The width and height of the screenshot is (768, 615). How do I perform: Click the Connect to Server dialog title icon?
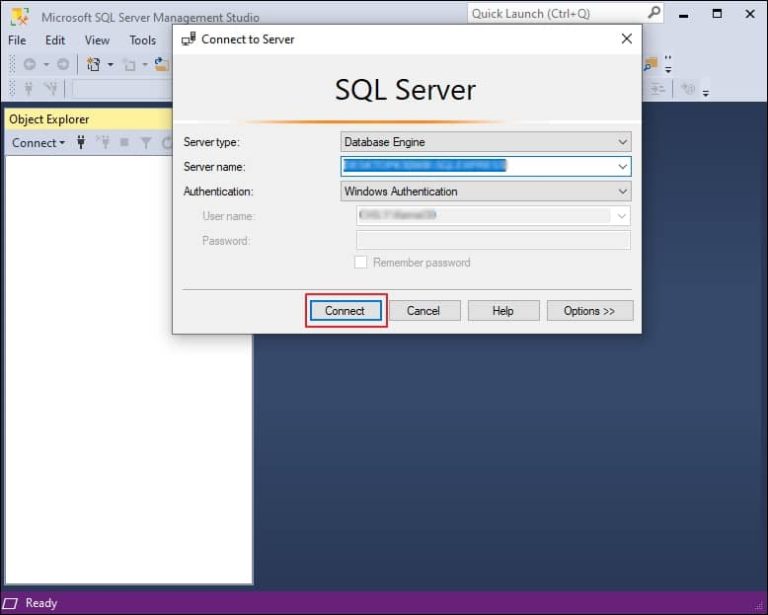pos(189,39)
